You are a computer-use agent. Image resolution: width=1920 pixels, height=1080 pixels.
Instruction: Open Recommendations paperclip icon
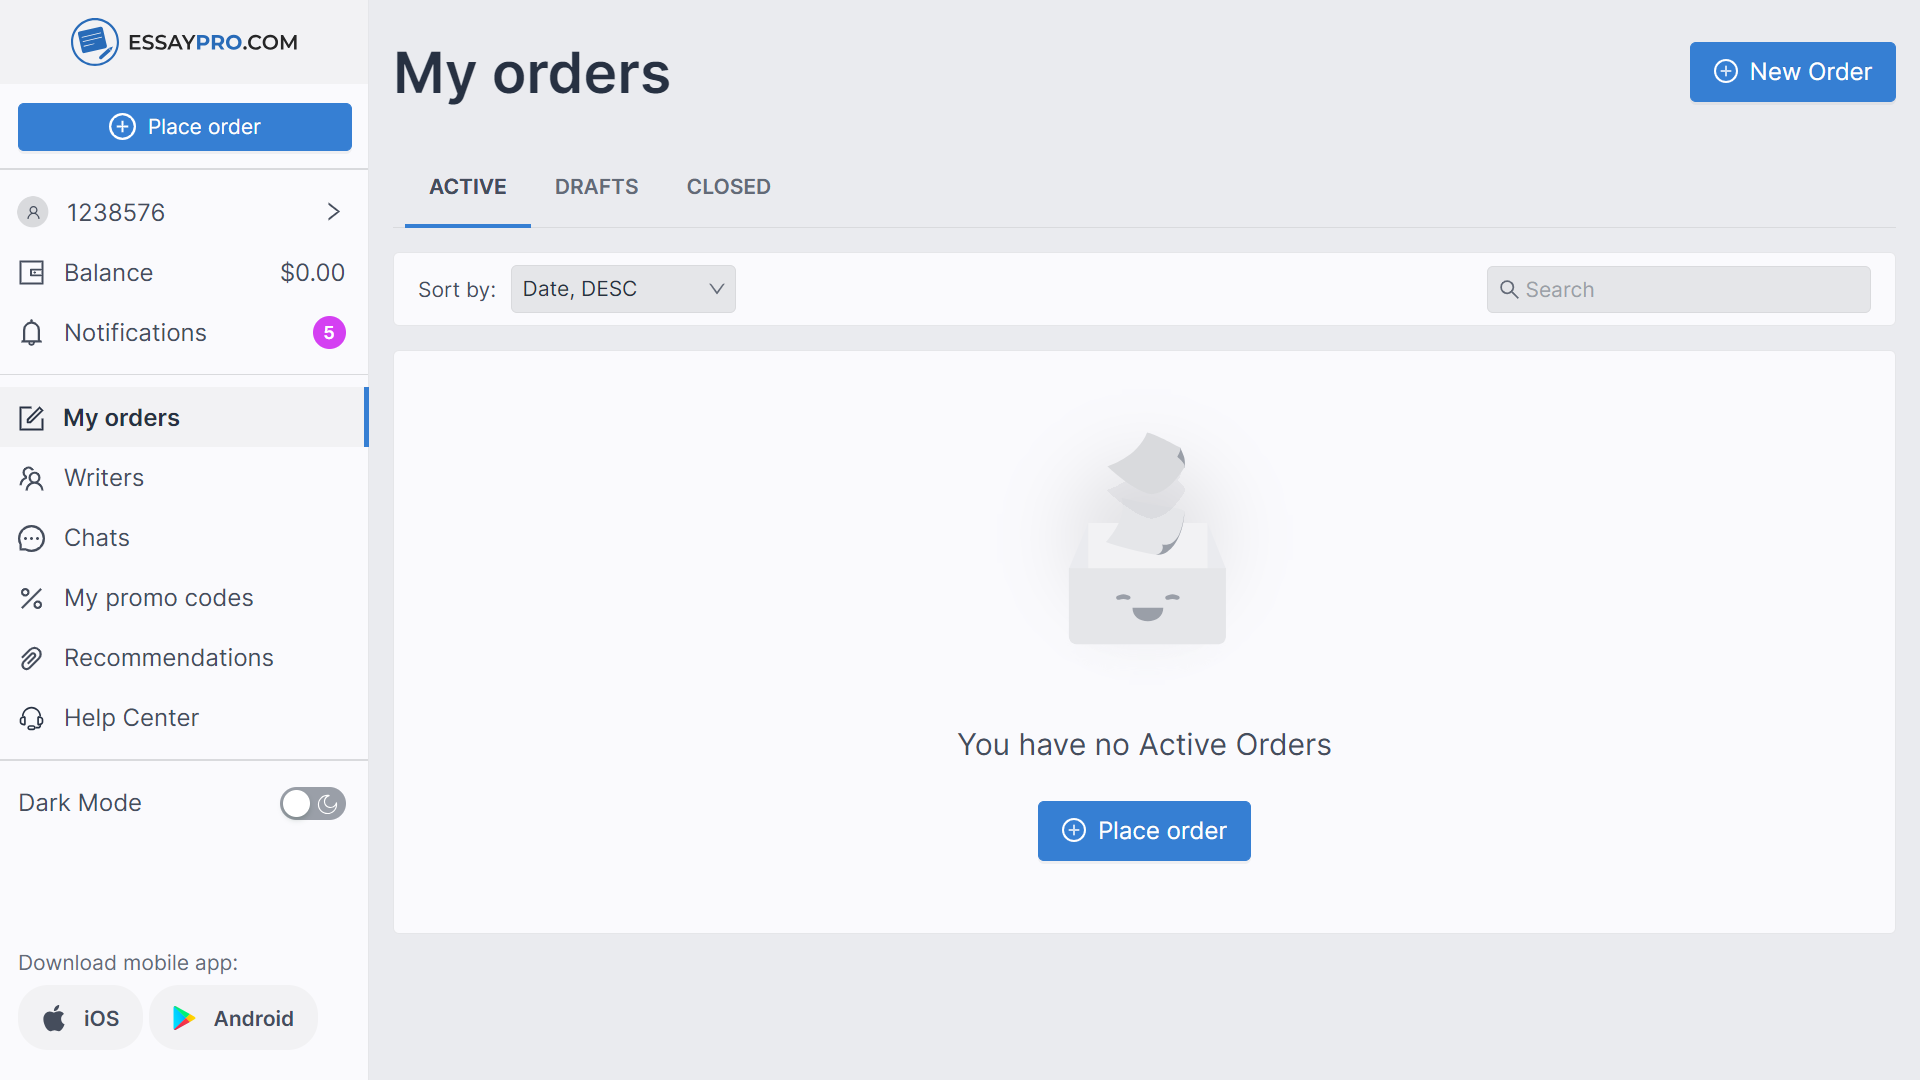tap(32, 659)
